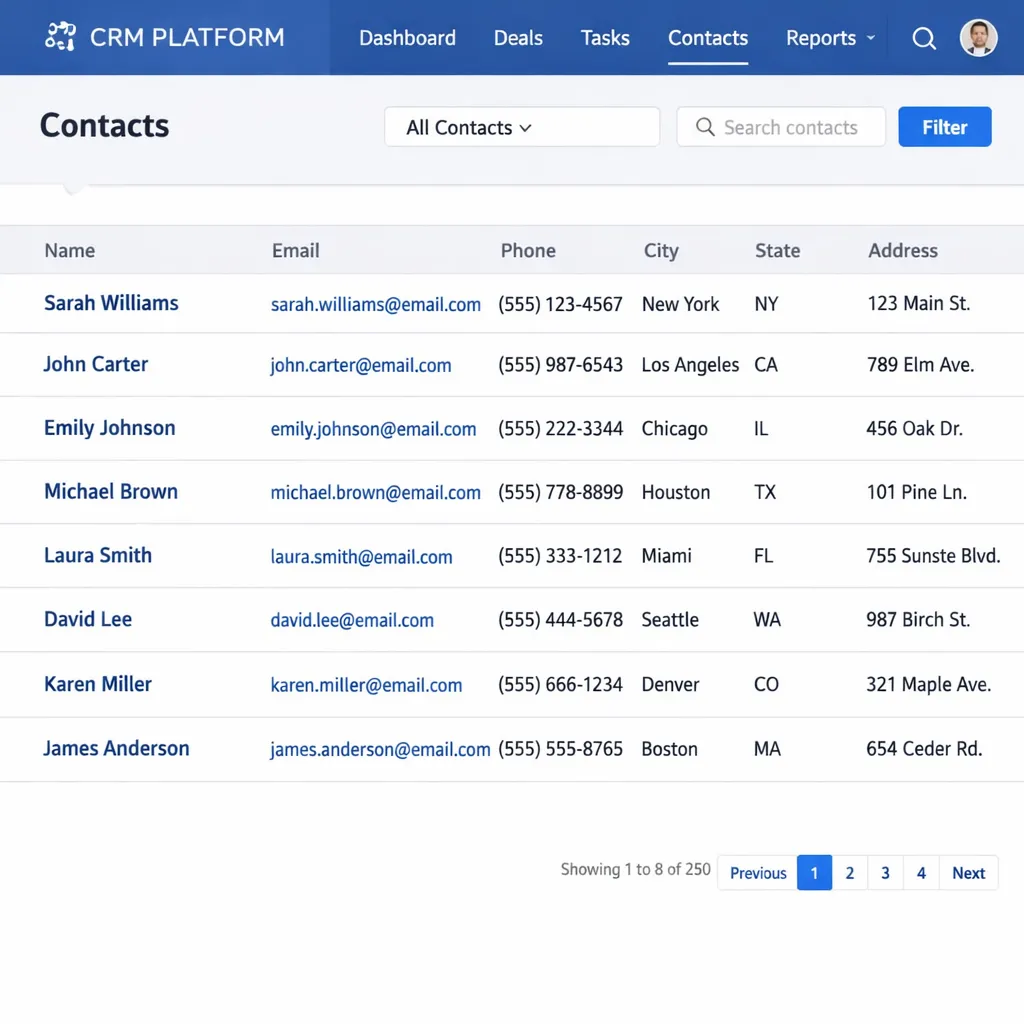Go to page 2 of contacts
Screen dimensions: 1024x1024
click(x=849, y=873)
